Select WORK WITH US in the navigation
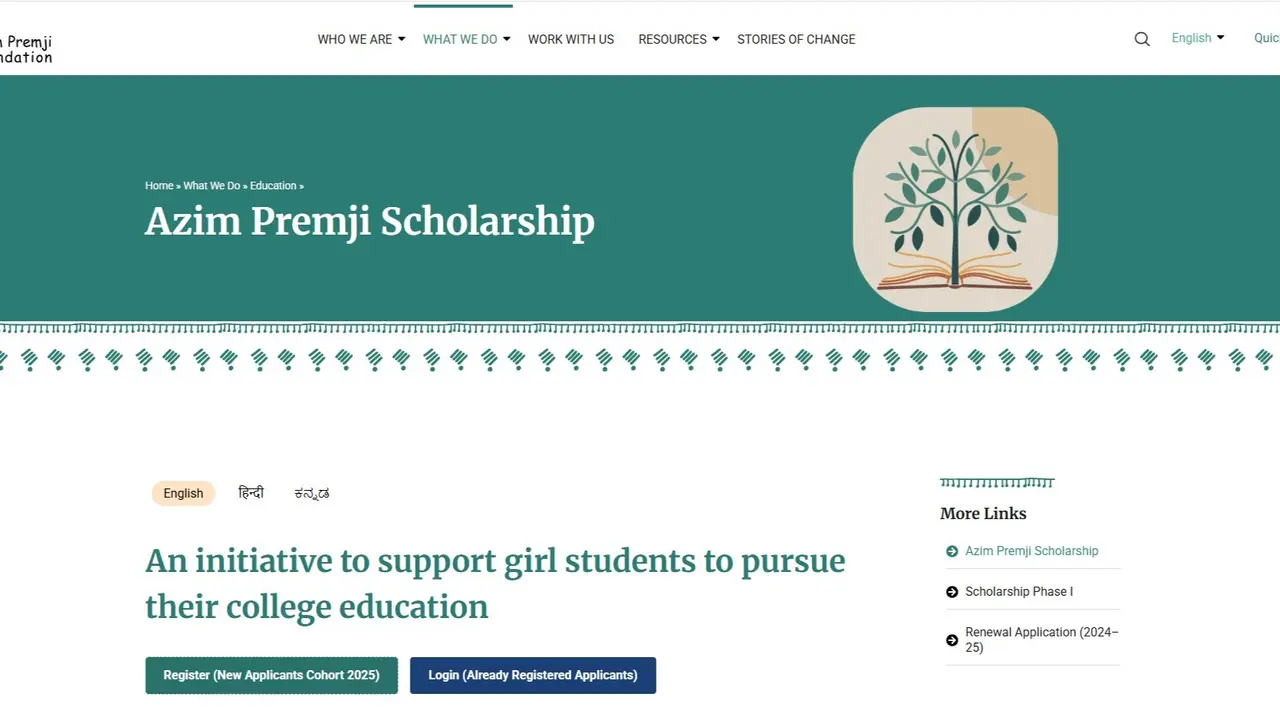 571,39
